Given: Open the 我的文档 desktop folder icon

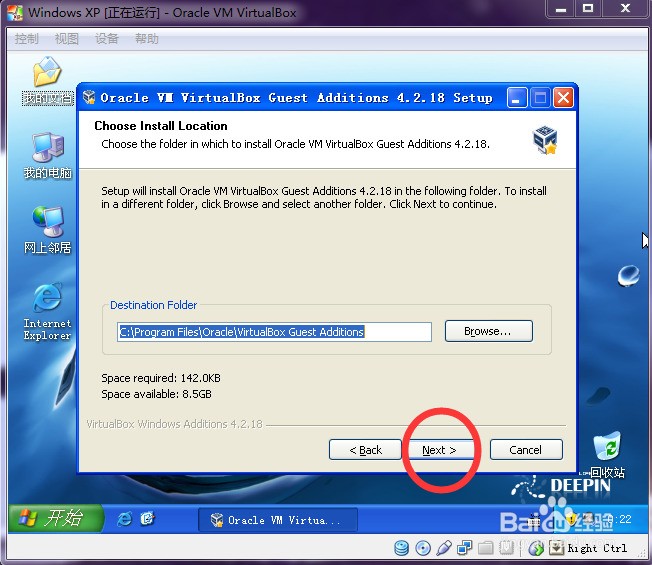Looking at the screenshot, I should click(x=47, y=80).
